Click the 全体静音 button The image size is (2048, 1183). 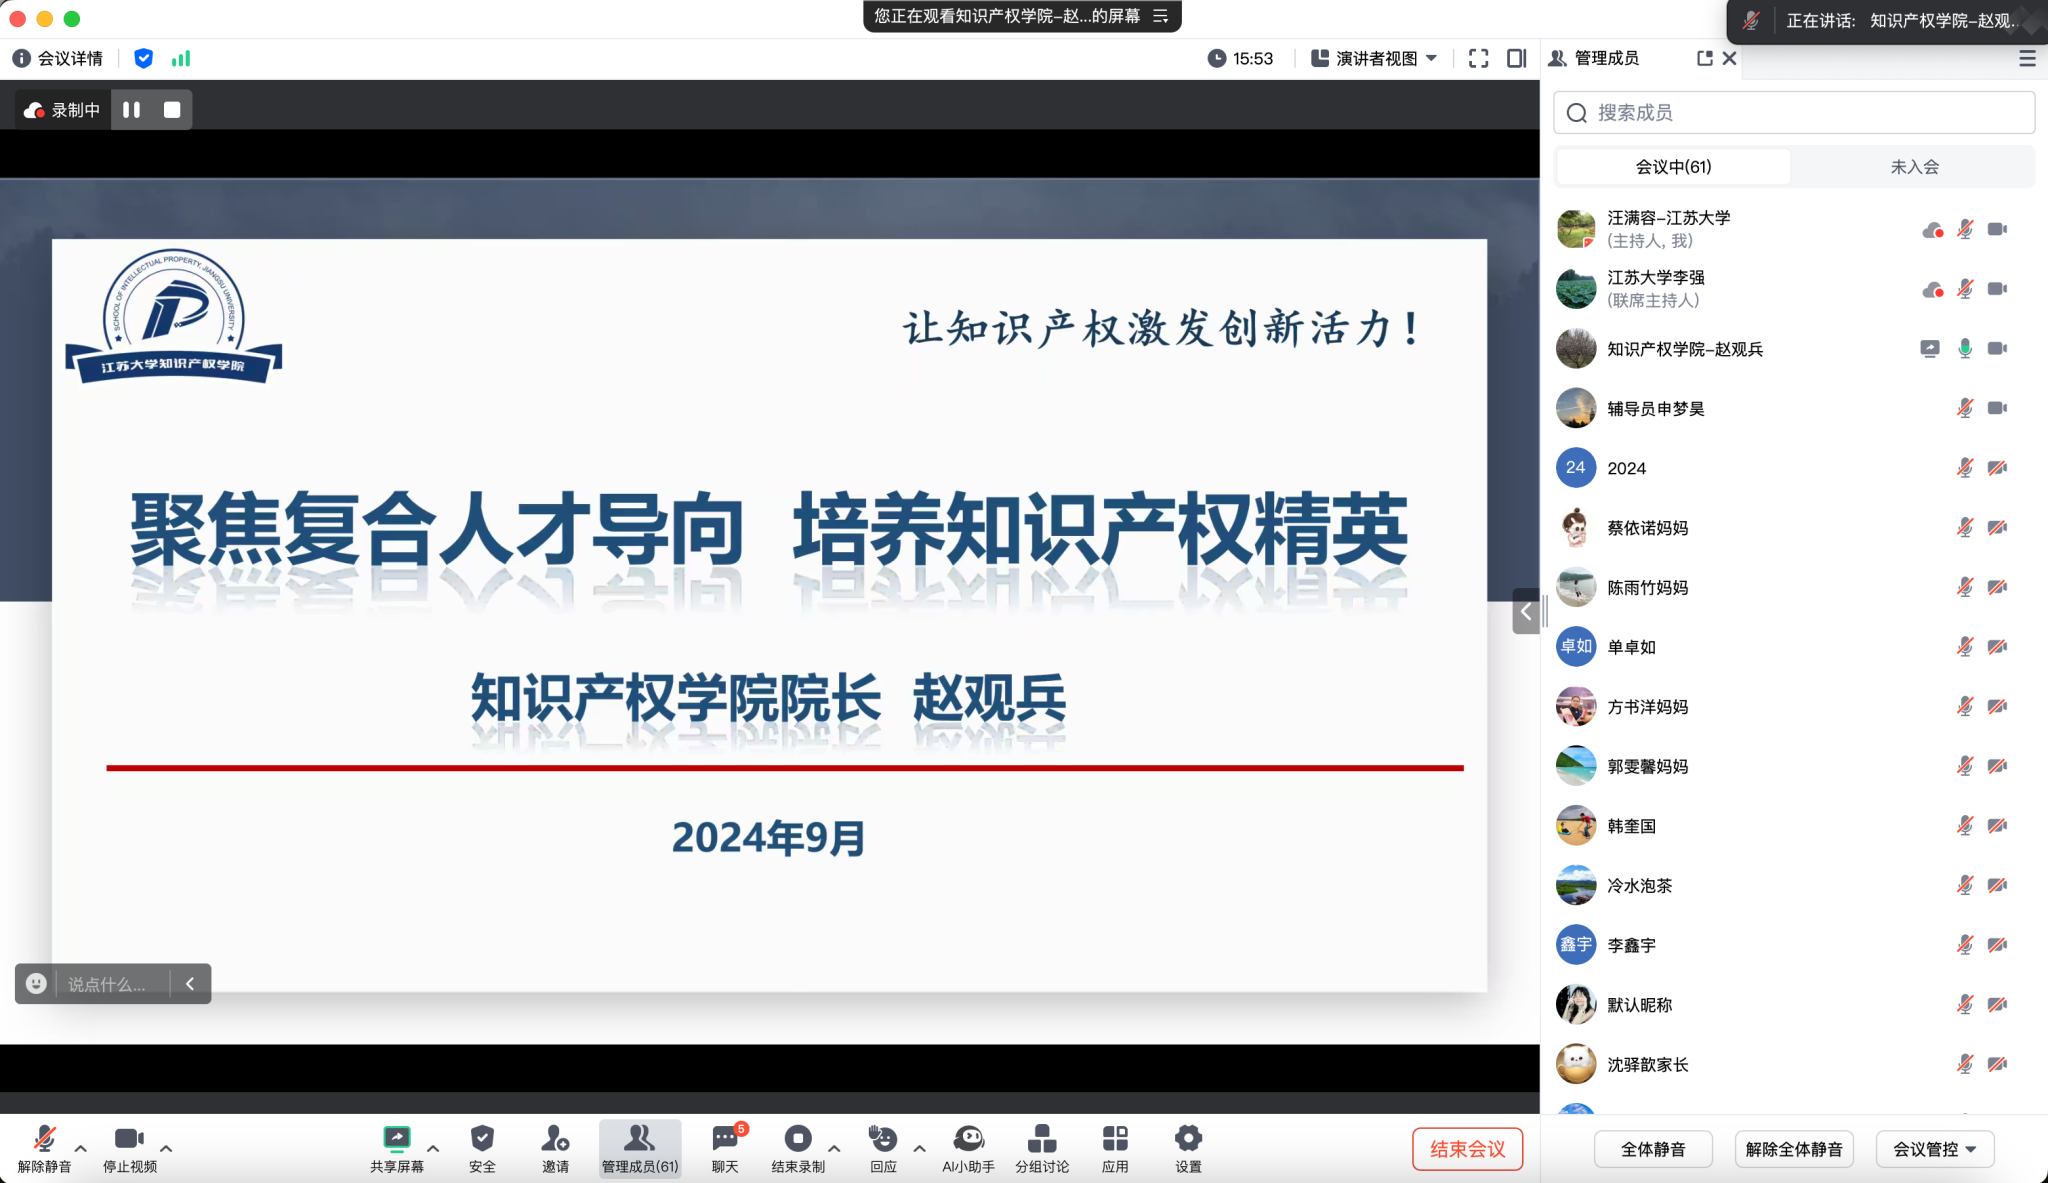pyautogui.click(x=1652, y=1149)
